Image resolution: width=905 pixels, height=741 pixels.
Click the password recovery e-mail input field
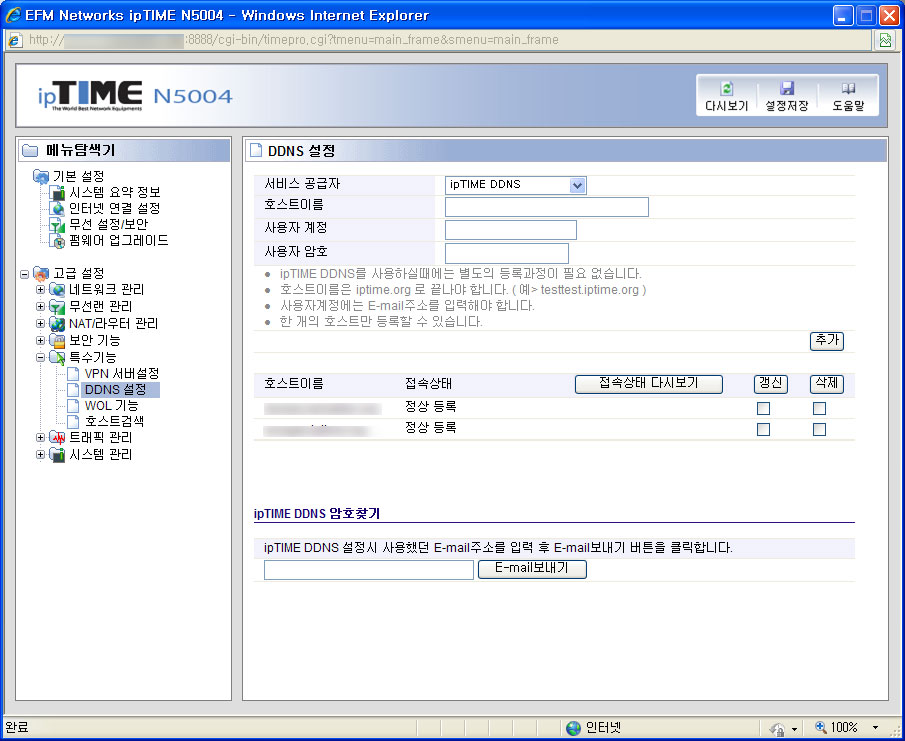pyautogui.click(x=369, y=570)
